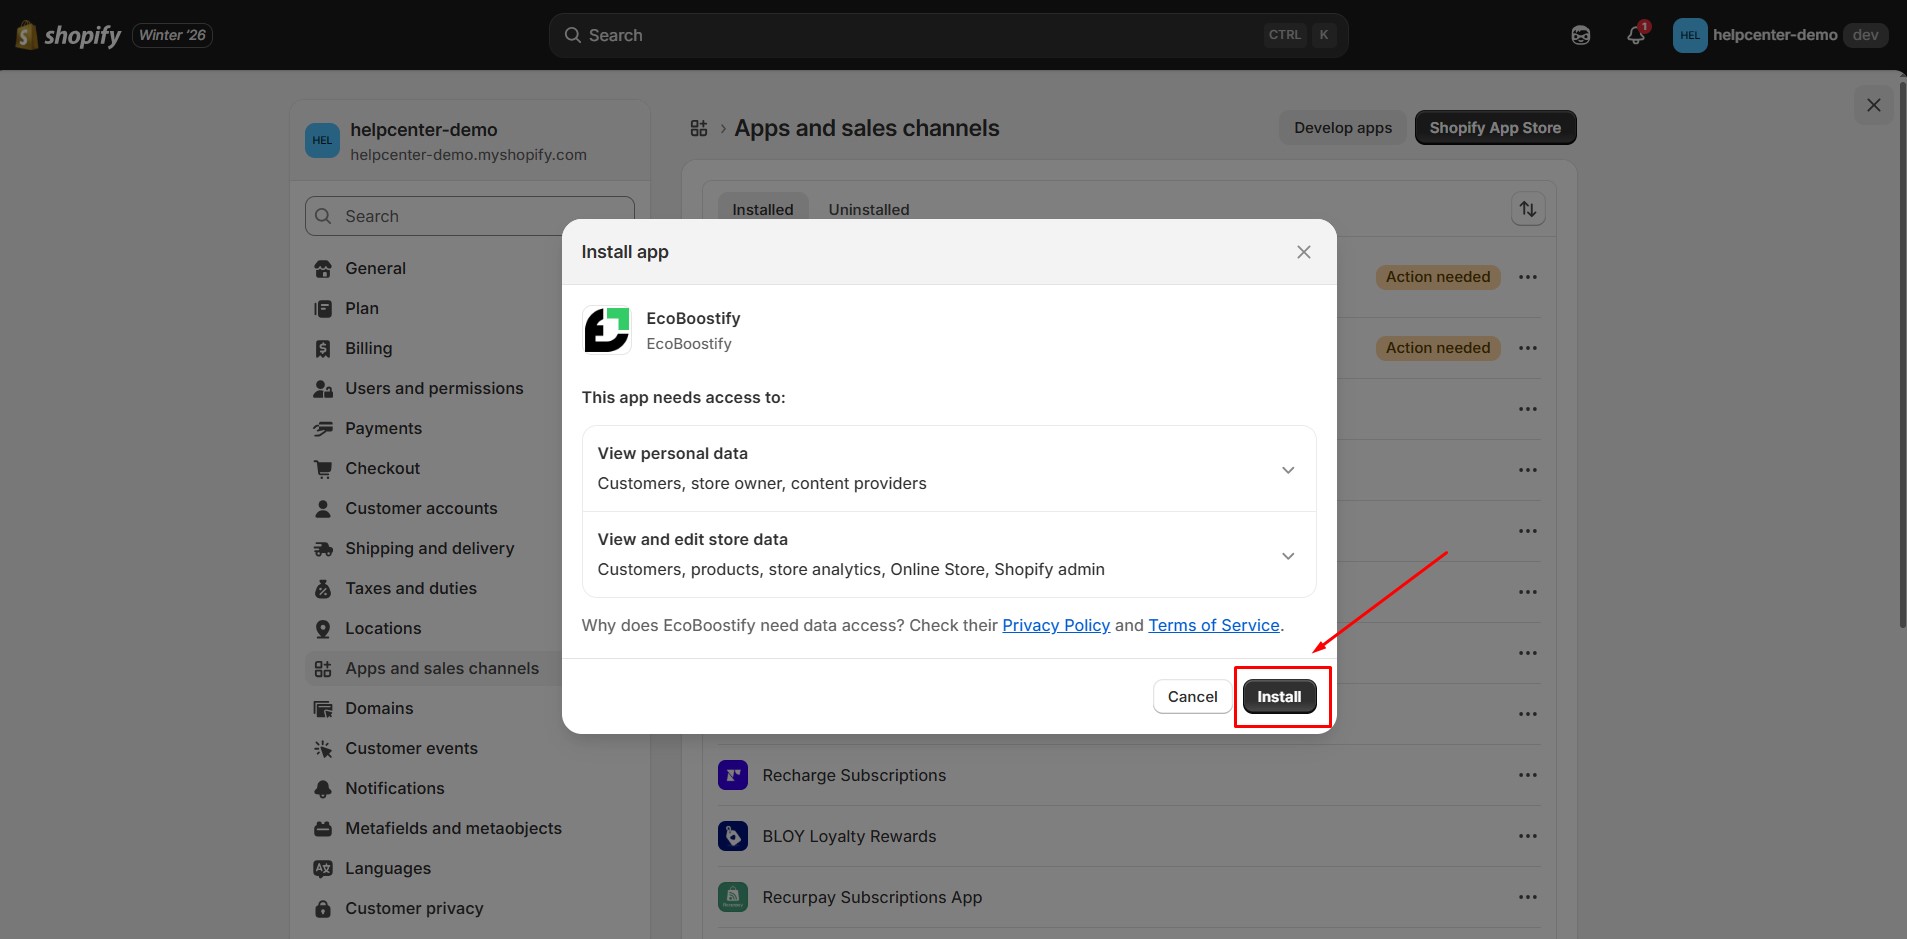Open the sort order control above the app list
The width and height of the screenshot is (1907, 939).
1527,209
